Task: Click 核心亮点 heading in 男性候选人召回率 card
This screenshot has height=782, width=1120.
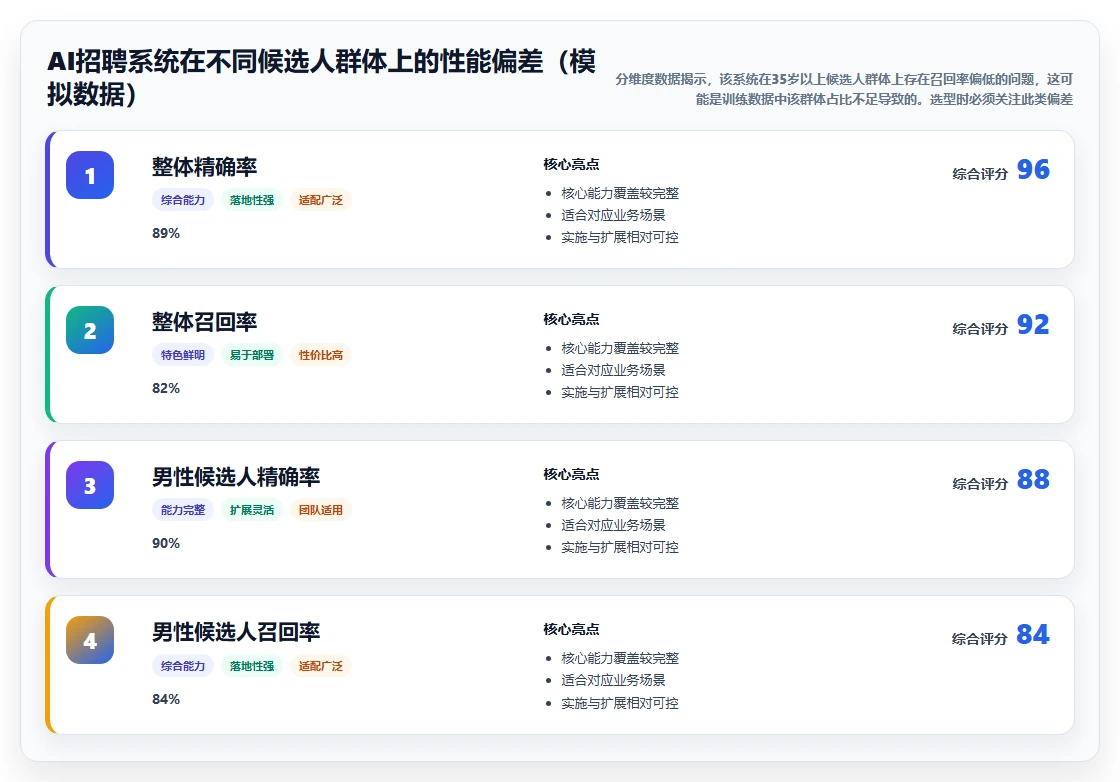Action: [x=571, y=629]
